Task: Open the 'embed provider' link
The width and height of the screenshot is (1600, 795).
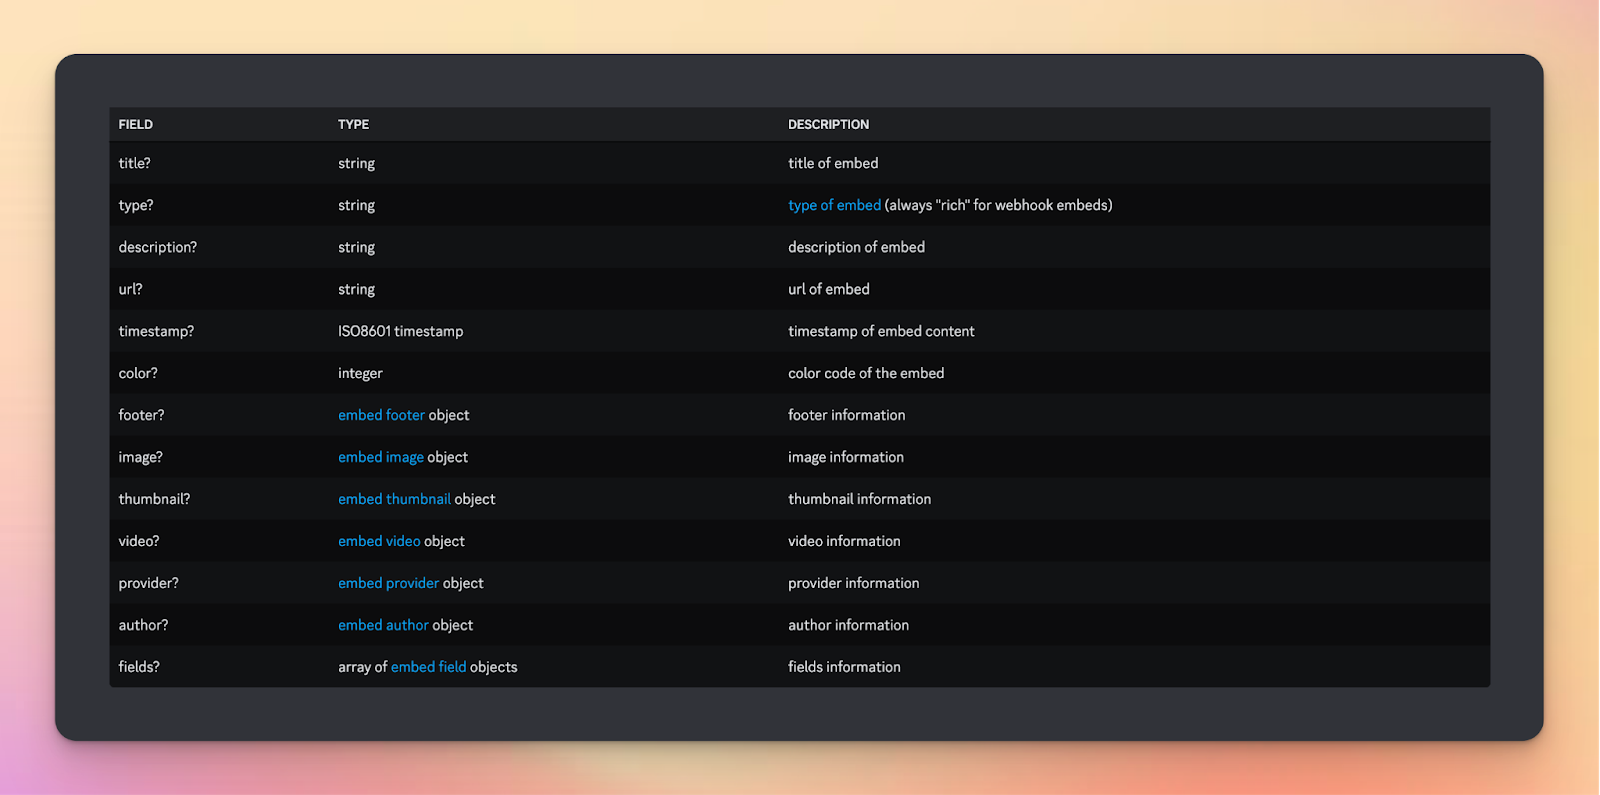Action: click(388, 583)
